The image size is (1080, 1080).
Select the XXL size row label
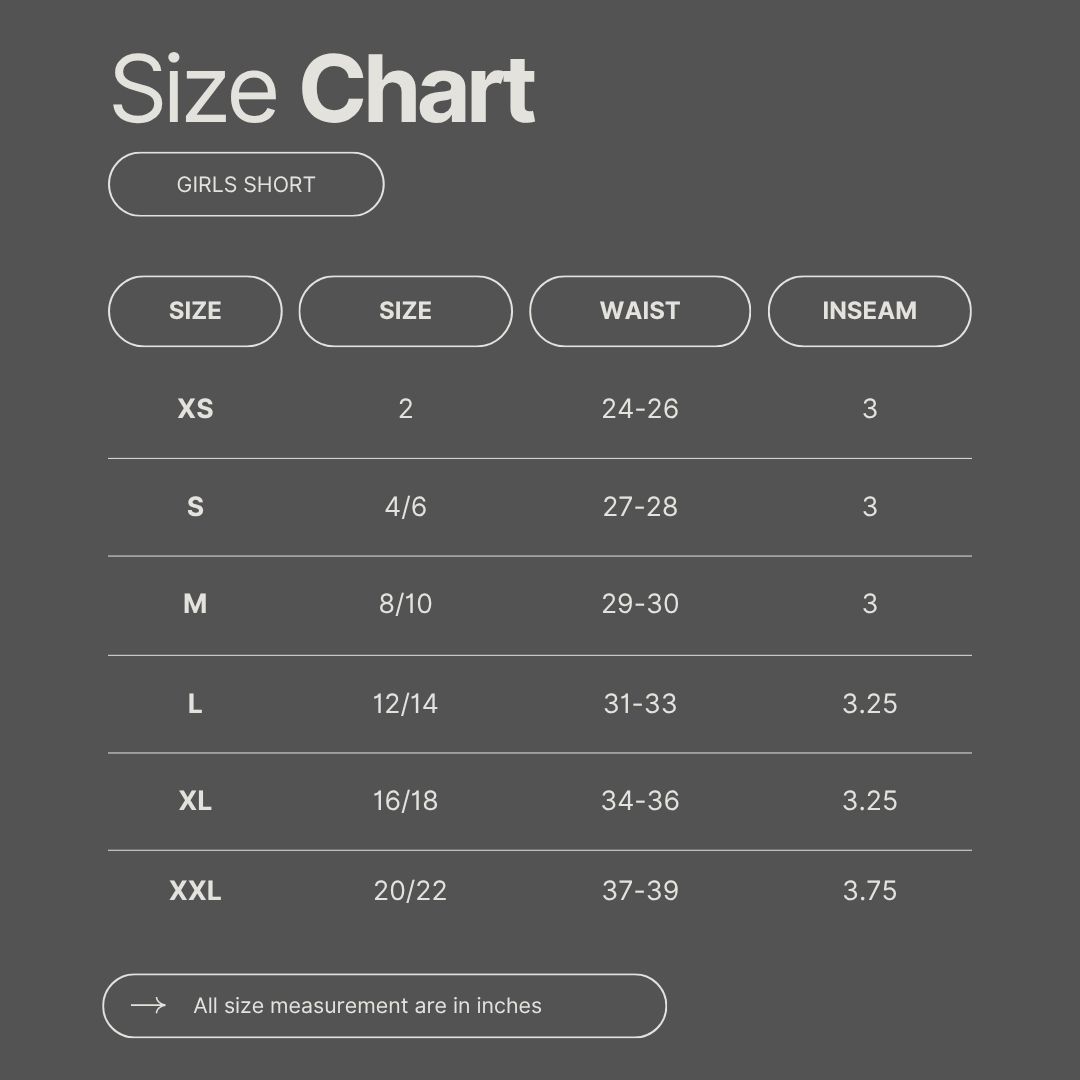[x=195, y=891]
